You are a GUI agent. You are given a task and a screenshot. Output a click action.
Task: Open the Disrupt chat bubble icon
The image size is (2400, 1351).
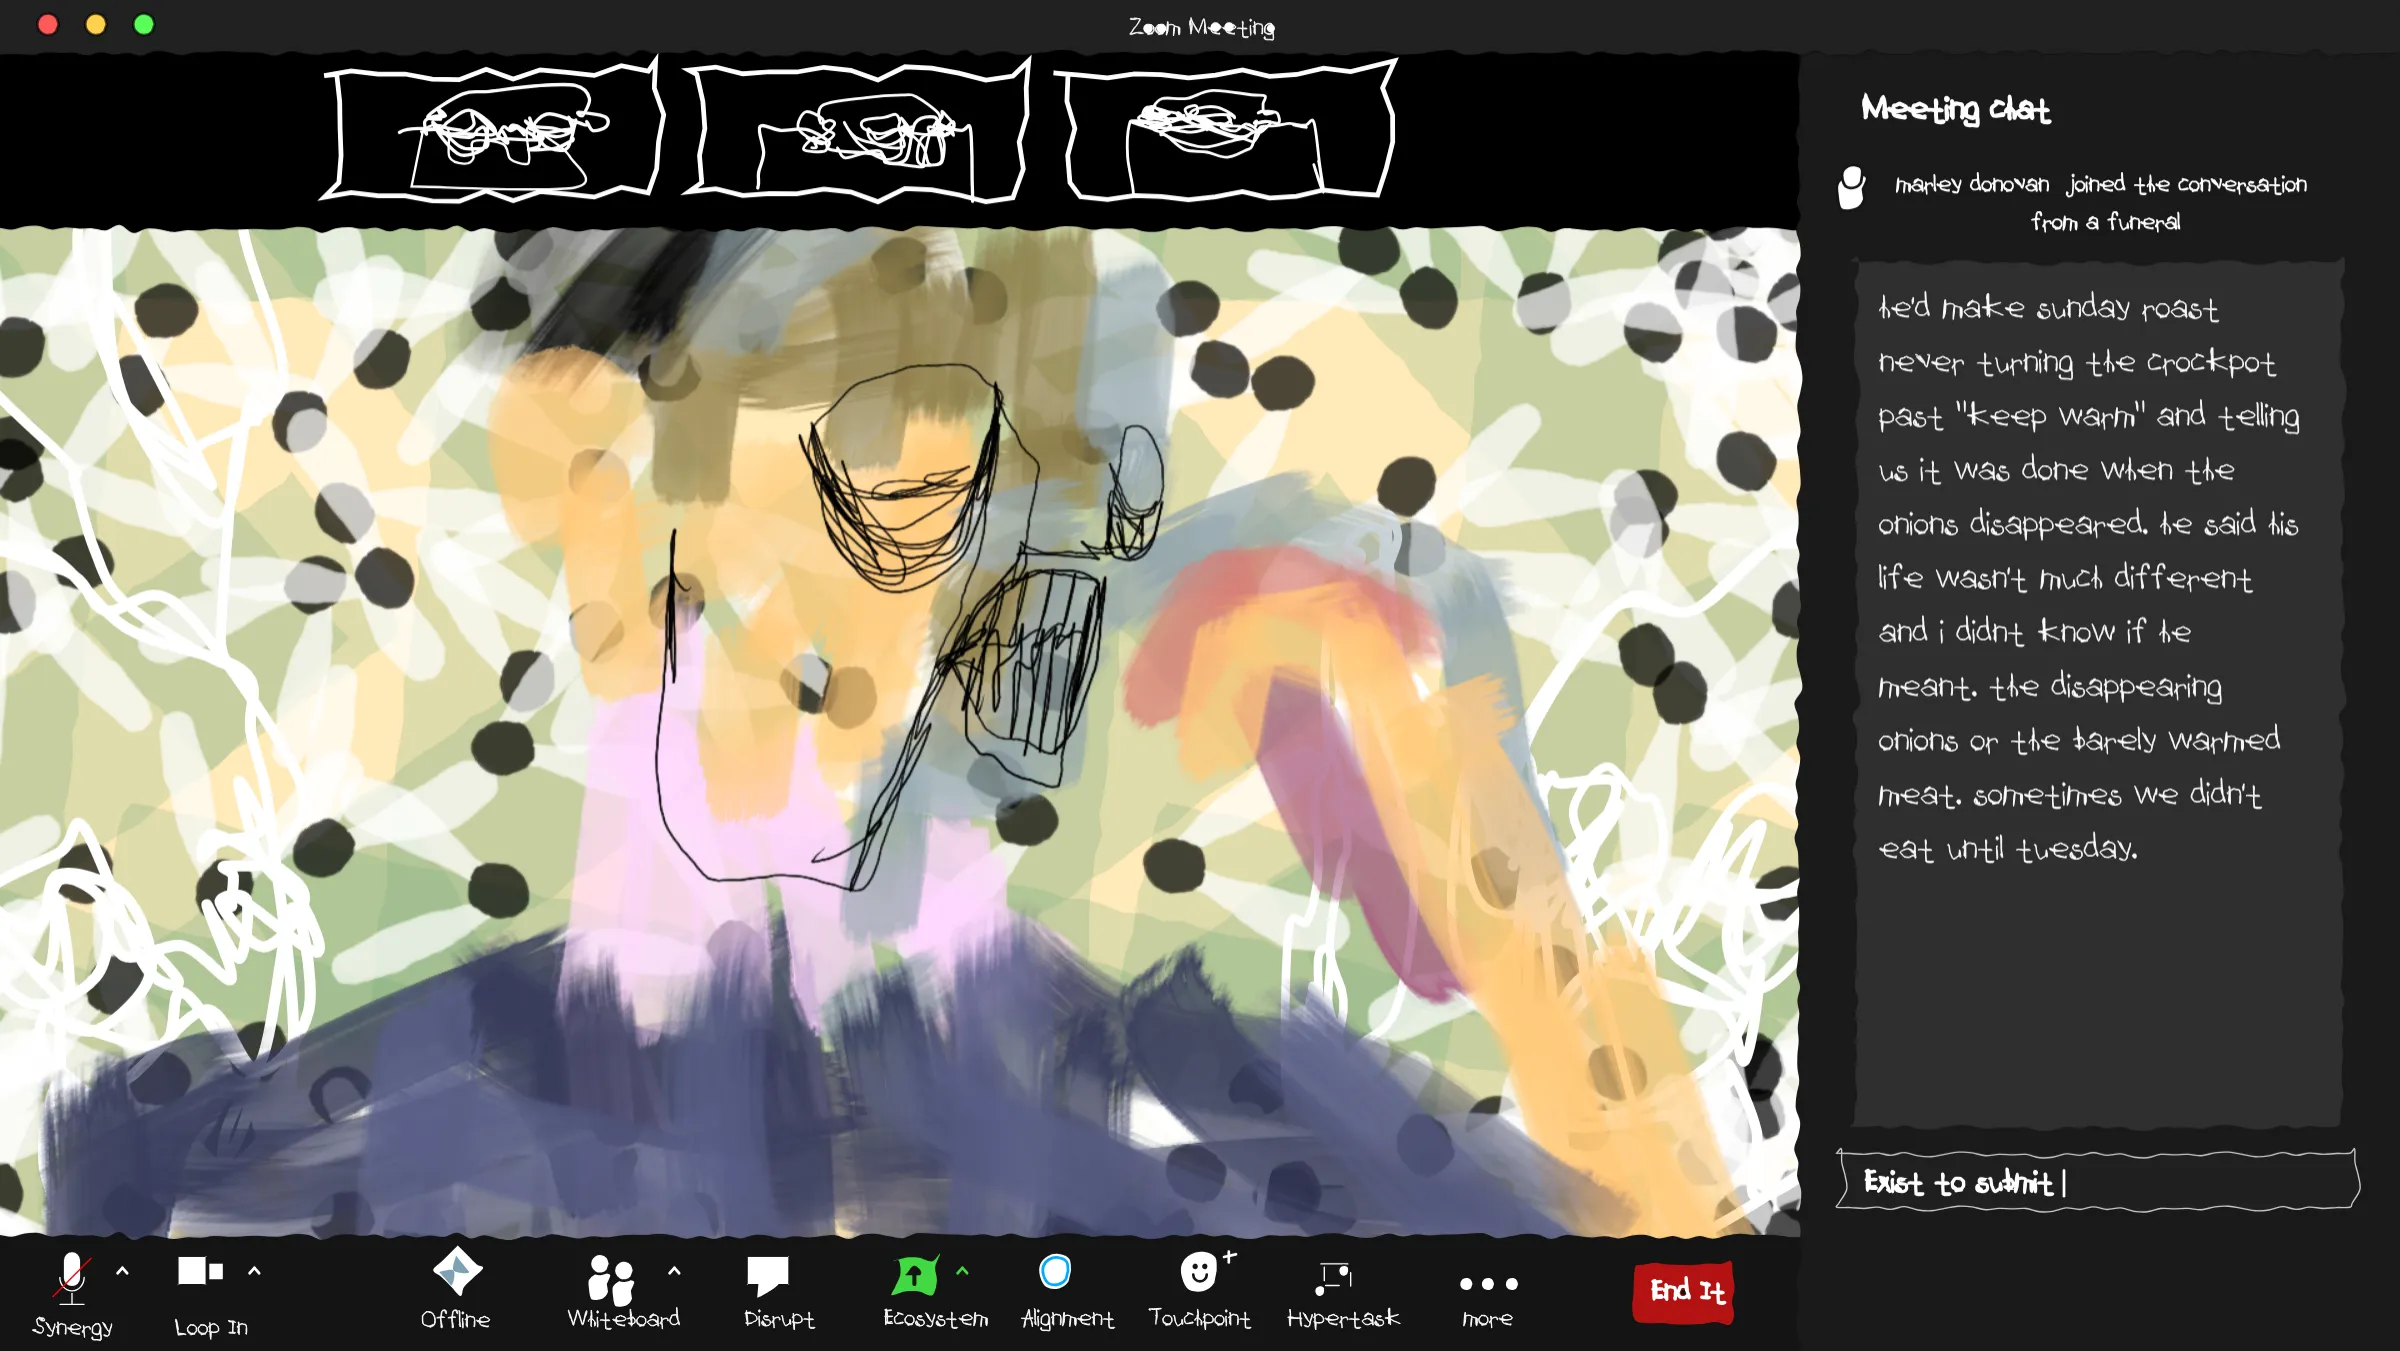click(768, 1276)
